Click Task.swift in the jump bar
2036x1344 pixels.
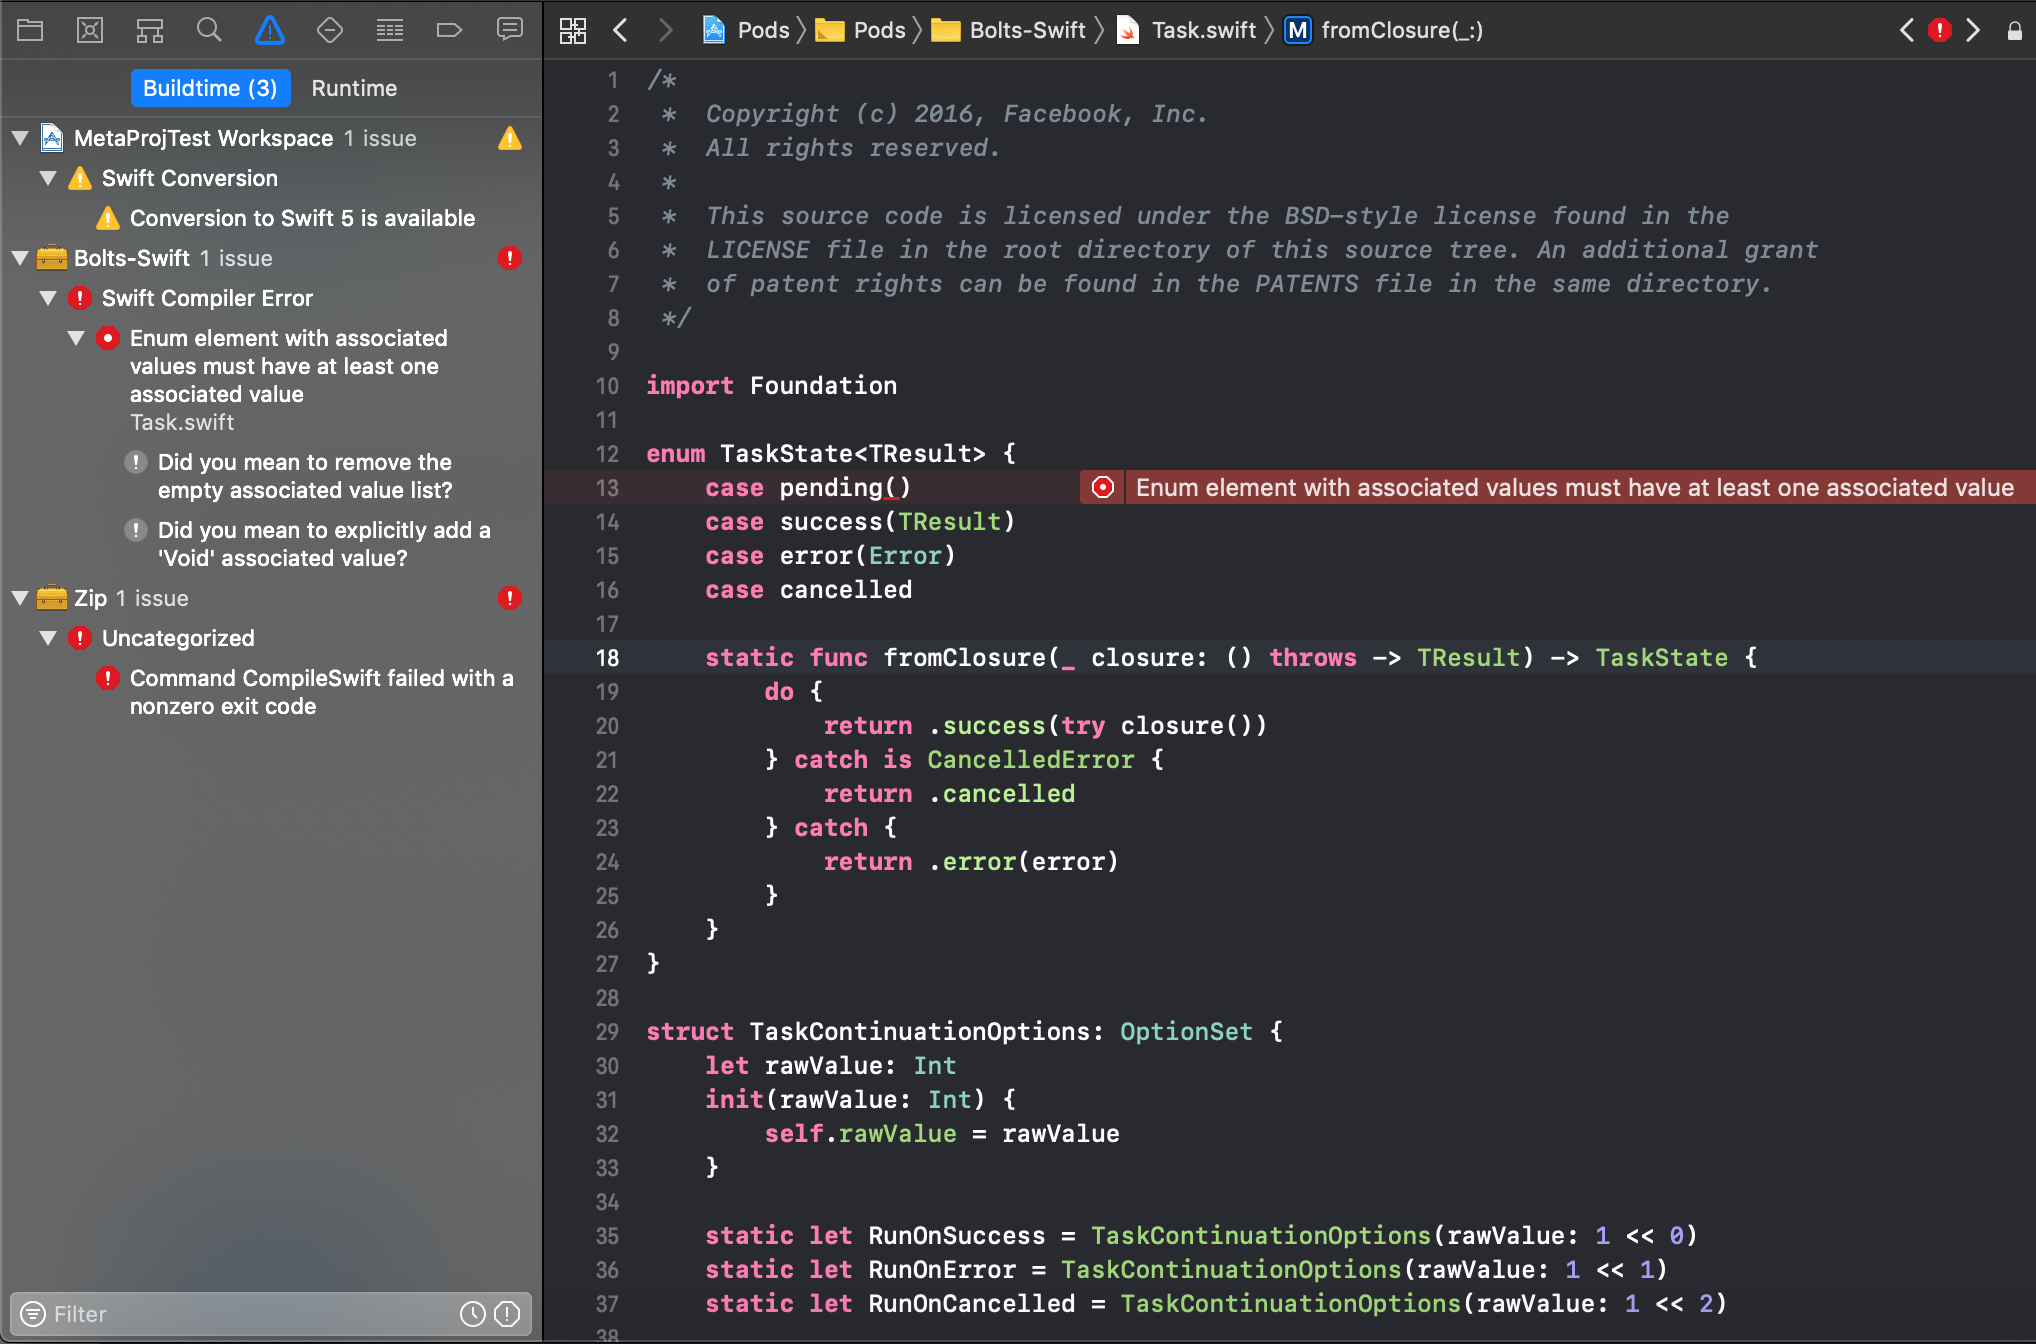(x=1202, y=30)
